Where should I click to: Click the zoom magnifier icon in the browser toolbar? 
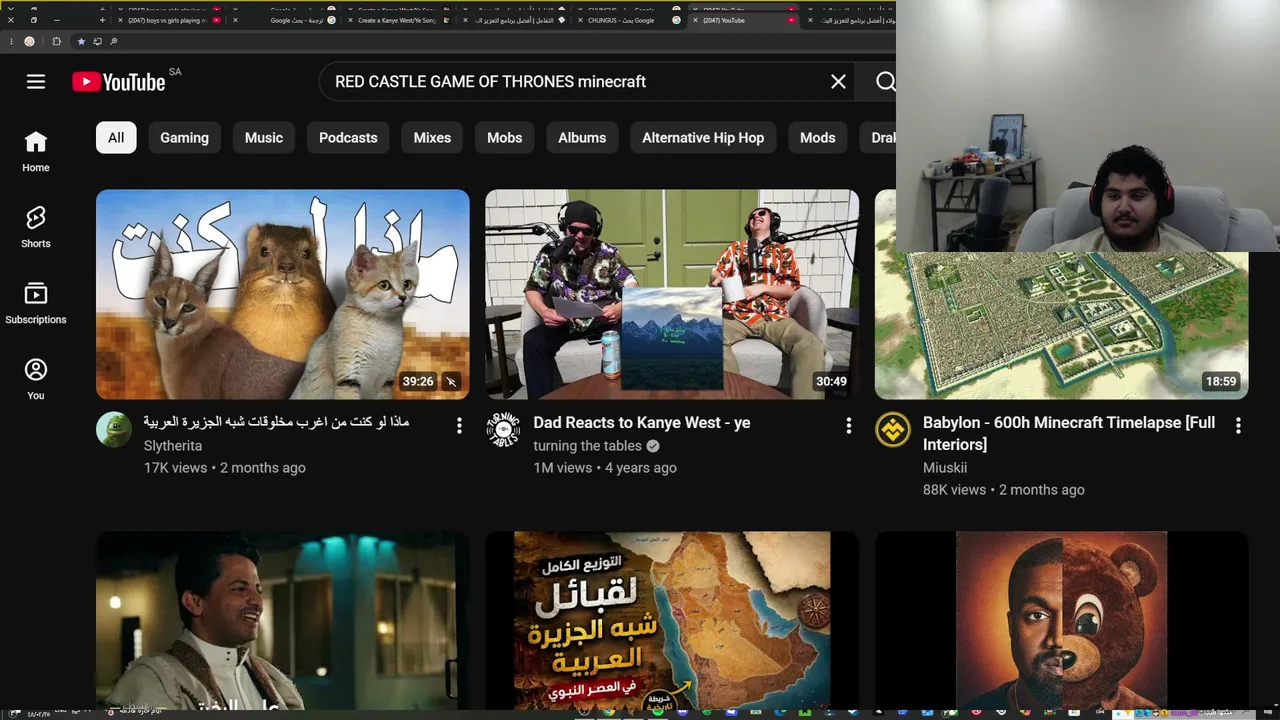[114, 41]
